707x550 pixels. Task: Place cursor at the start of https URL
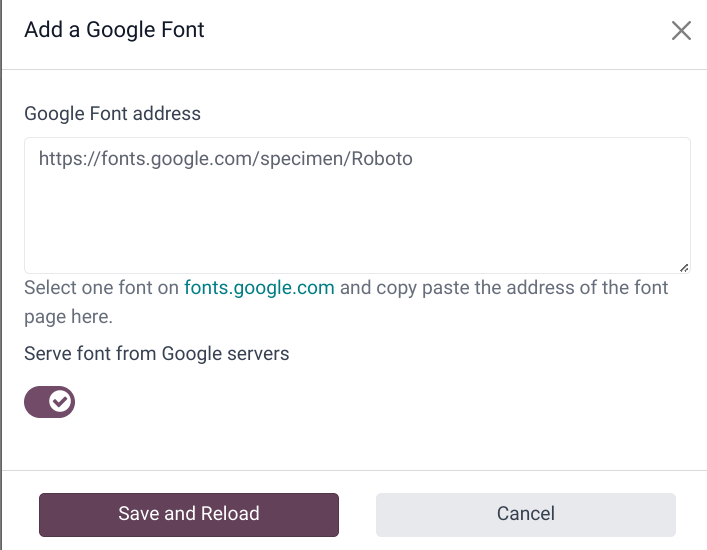40,158
